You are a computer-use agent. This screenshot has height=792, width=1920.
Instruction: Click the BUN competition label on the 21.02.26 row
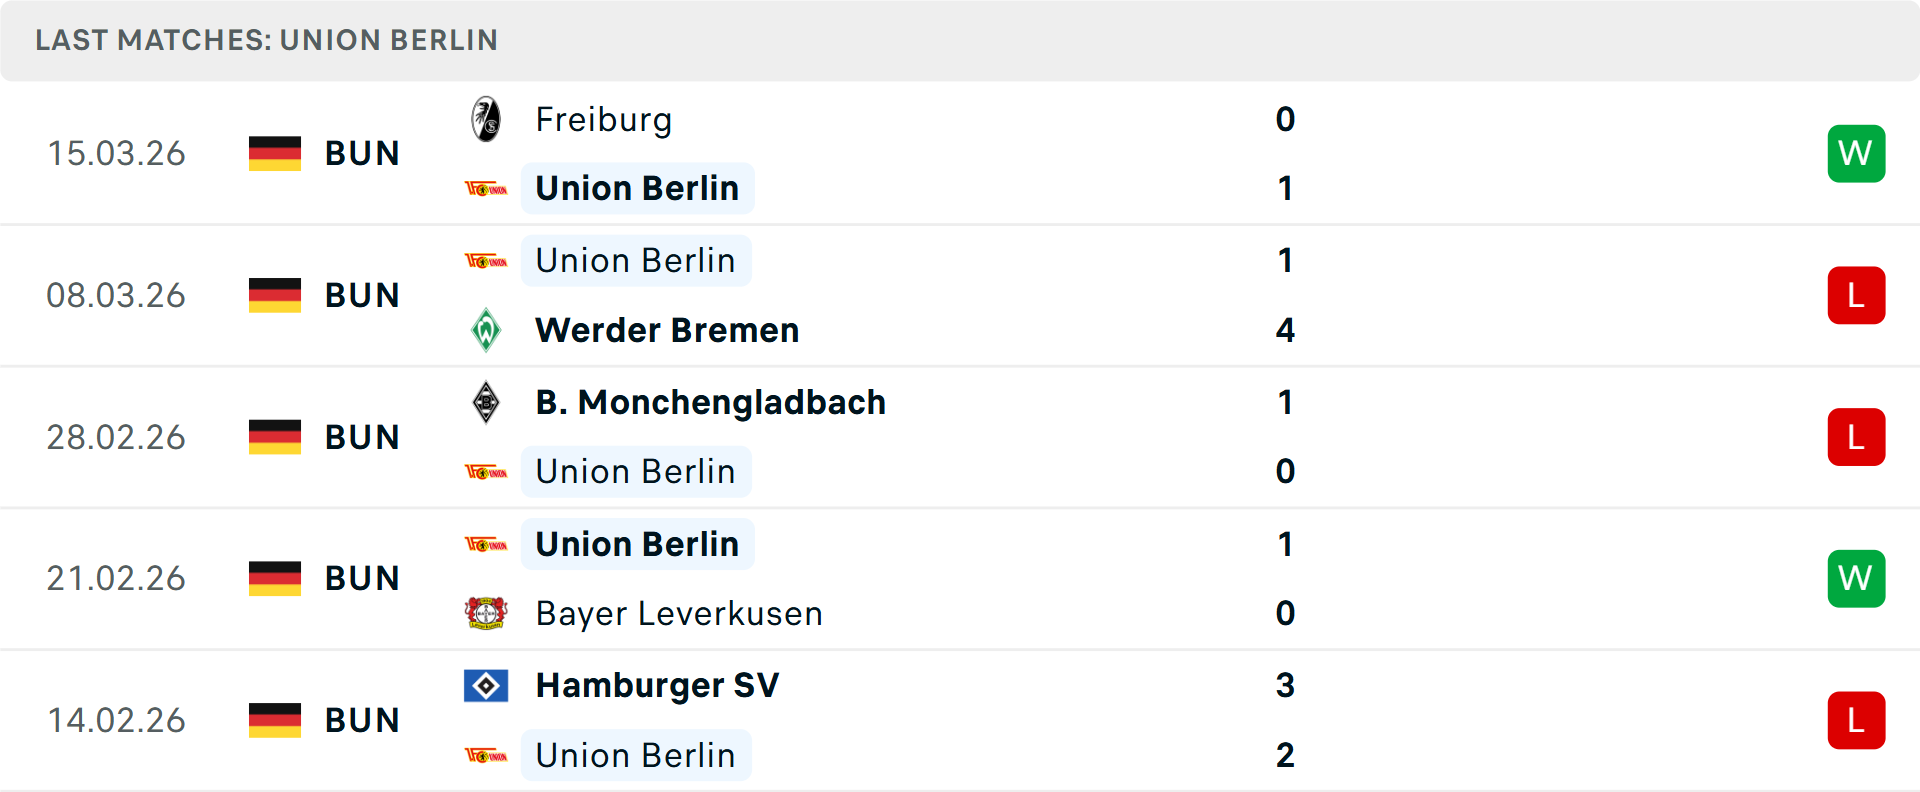click(x=362, y=578)
